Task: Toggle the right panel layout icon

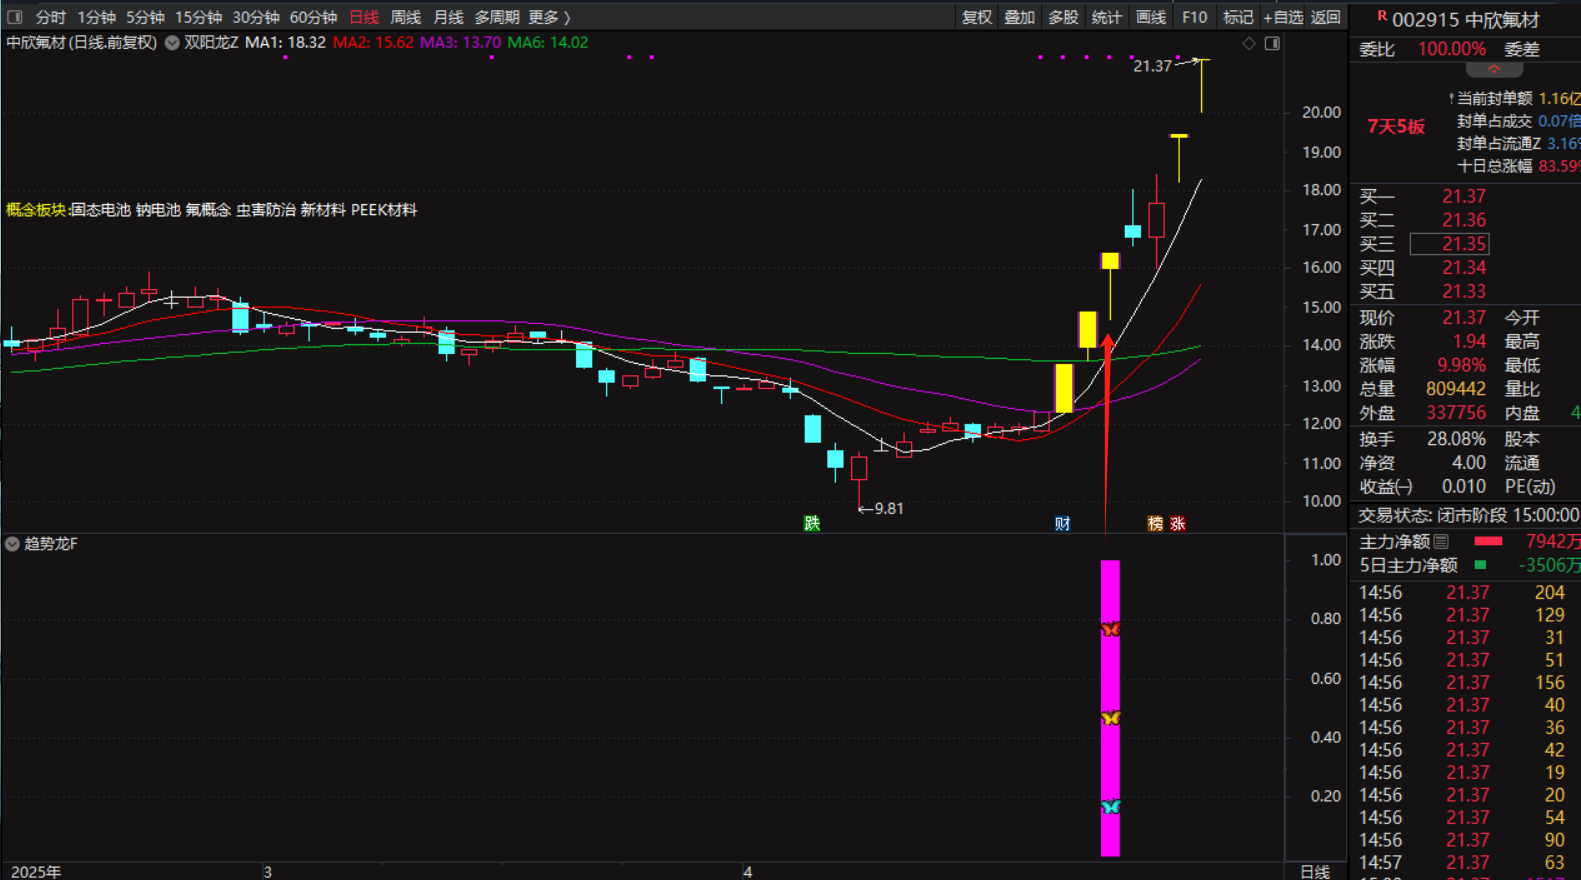Action: click(1272, 43)
